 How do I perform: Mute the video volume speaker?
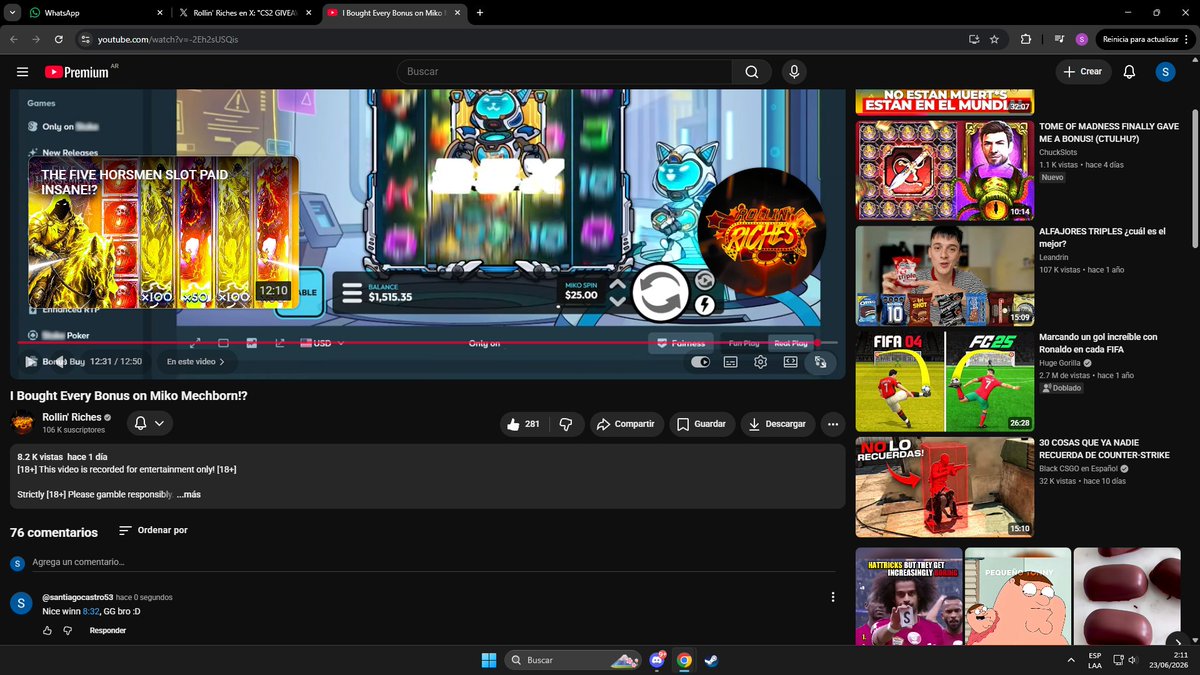coord(61,362)
